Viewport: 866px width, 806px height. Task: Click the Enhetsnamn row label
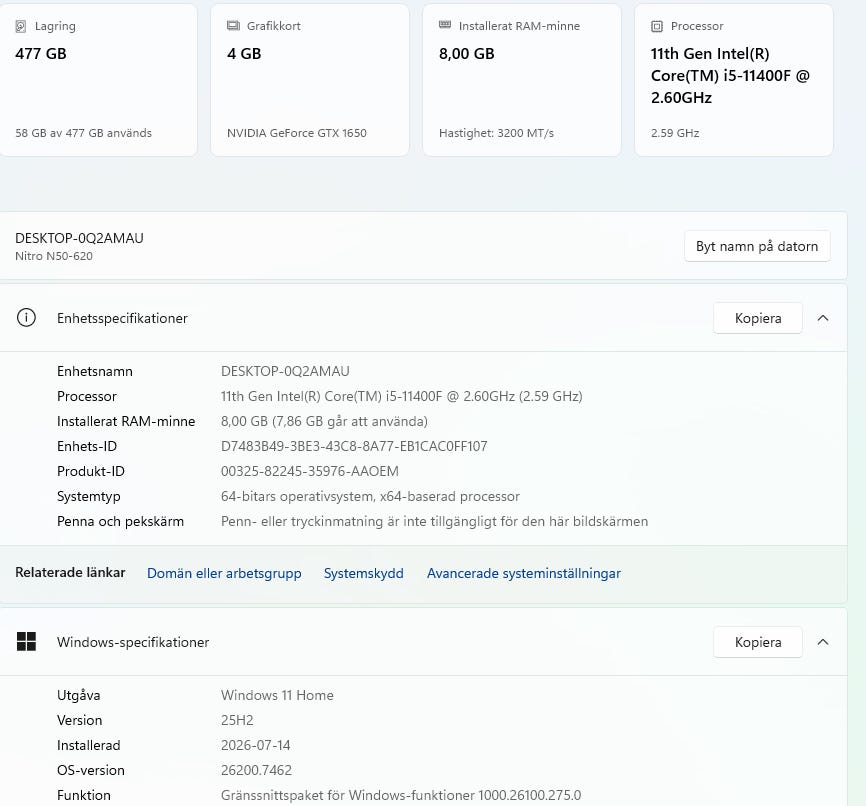[x=94, y=371]
